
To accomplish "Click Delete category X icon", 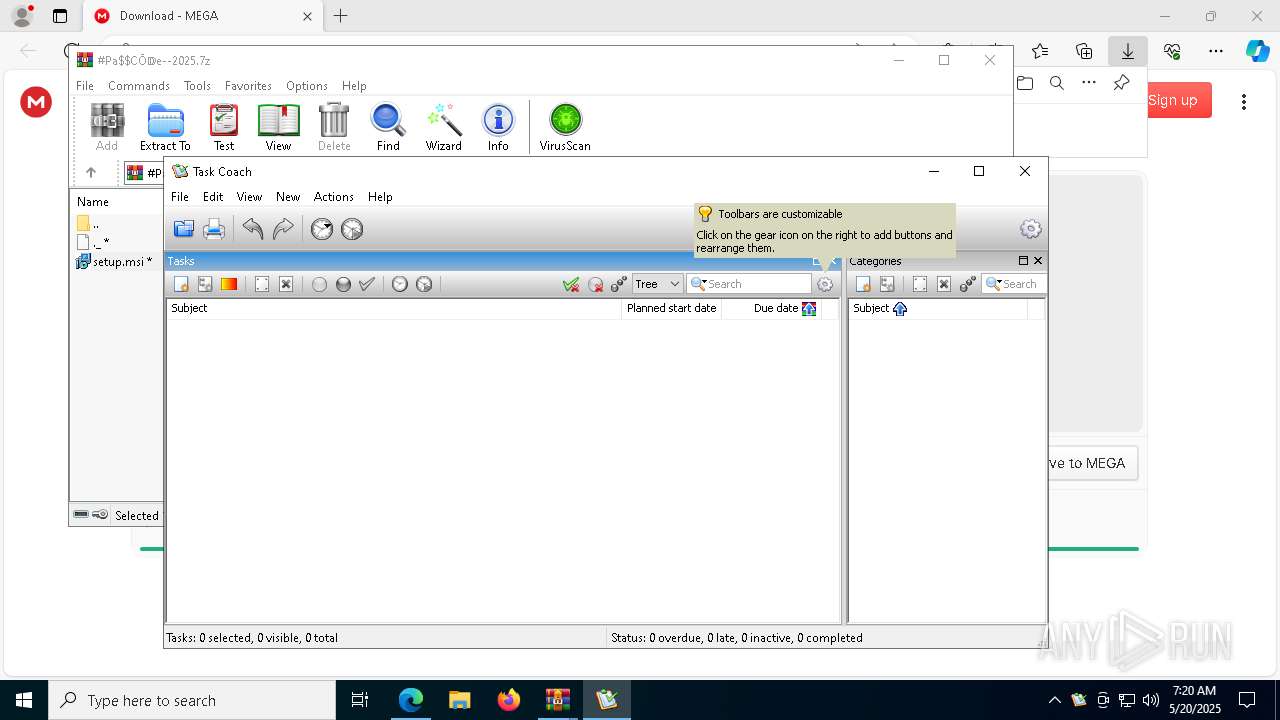I will 944,284.
